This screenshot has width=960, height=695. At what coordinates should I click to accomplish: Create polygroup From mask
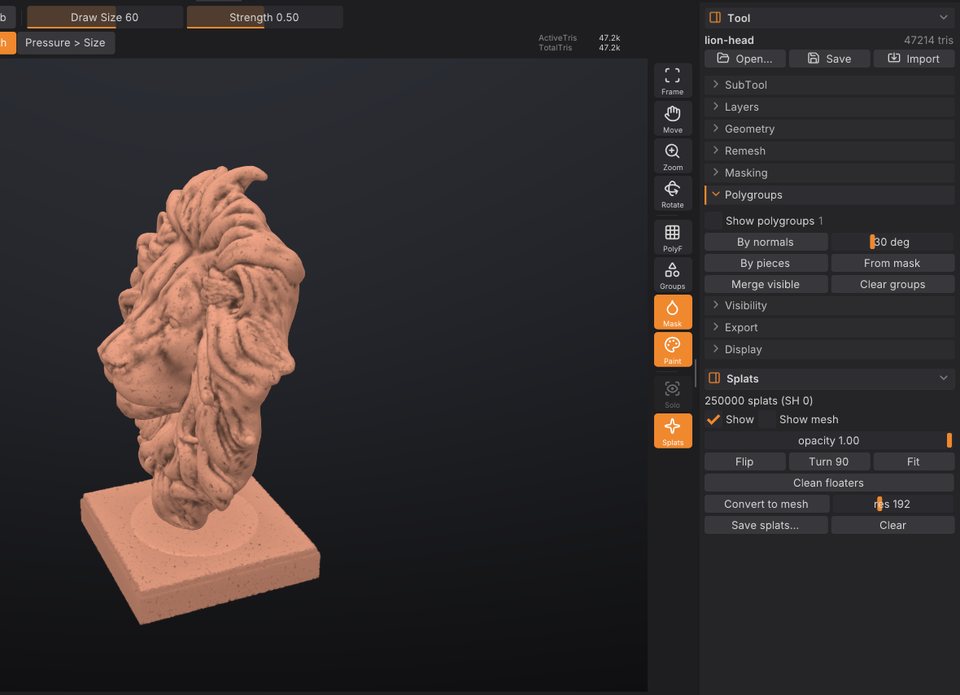point(892,263)
